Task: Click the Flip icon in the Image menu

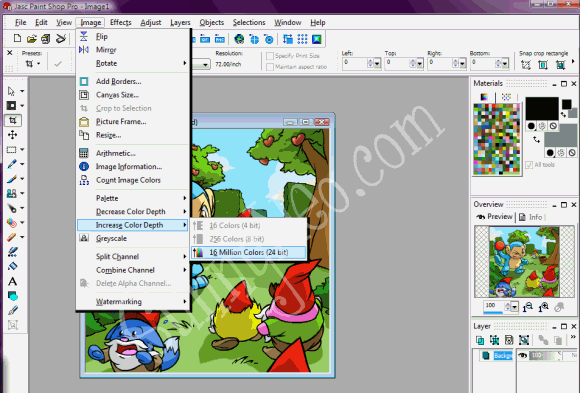Action: click(84, 36)
